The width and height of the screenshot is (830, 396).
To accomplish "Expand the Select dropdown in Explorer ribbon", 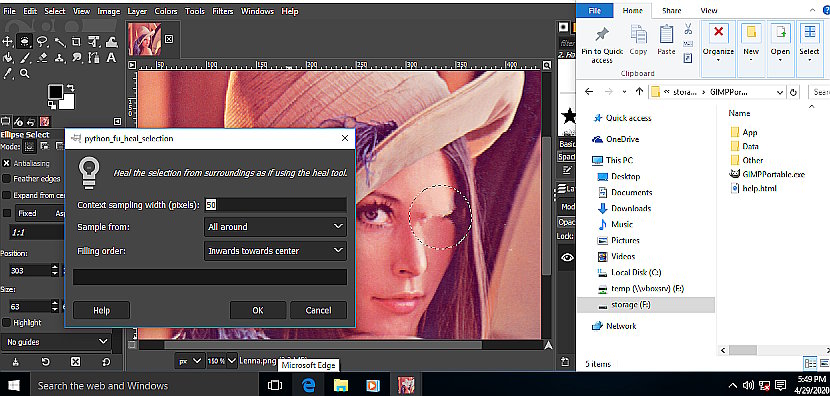I will pyautogui.click(x=809, y=49).
